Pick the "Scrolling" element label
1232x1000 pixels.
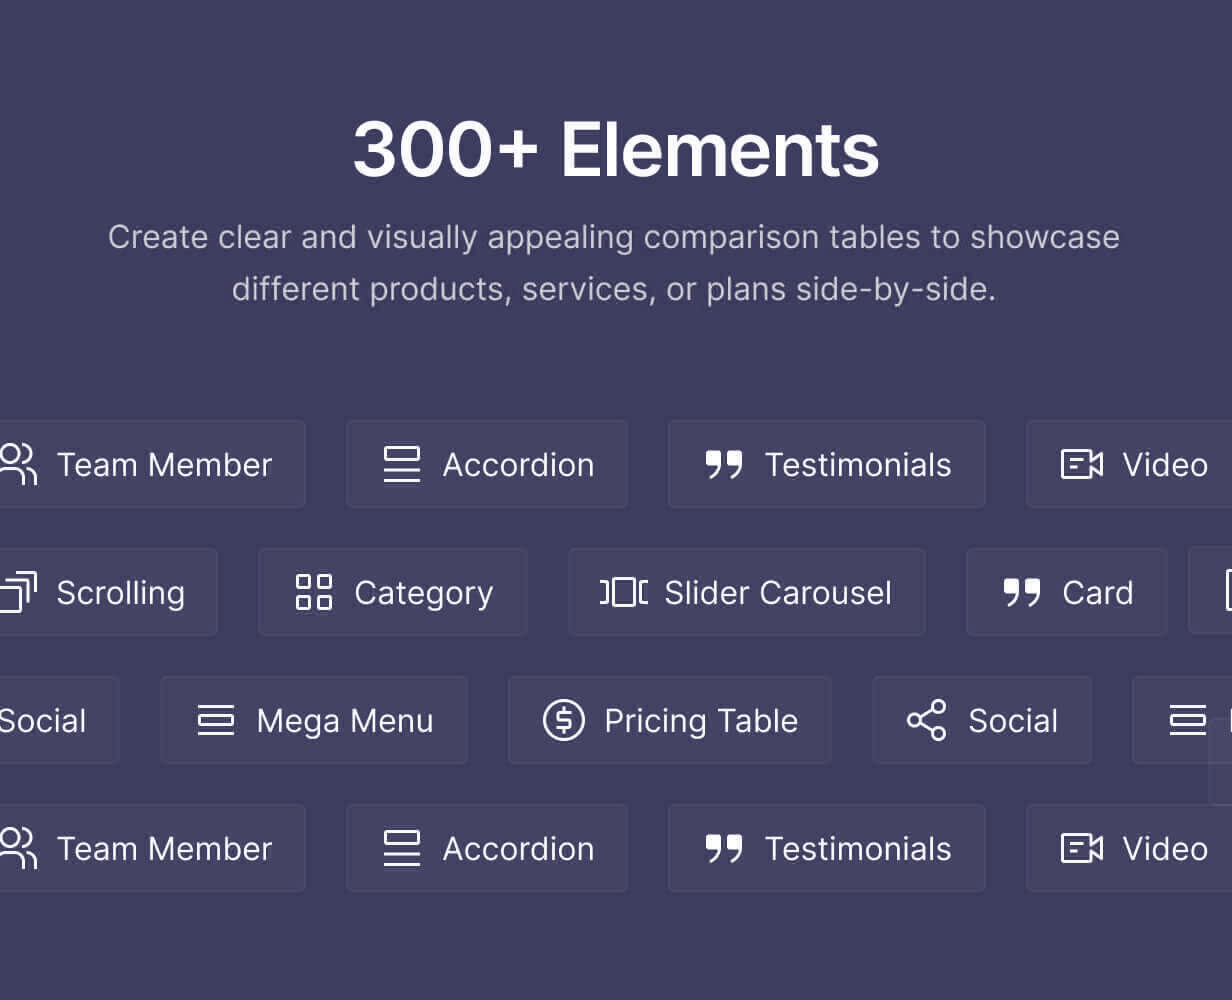pos(121,592)
